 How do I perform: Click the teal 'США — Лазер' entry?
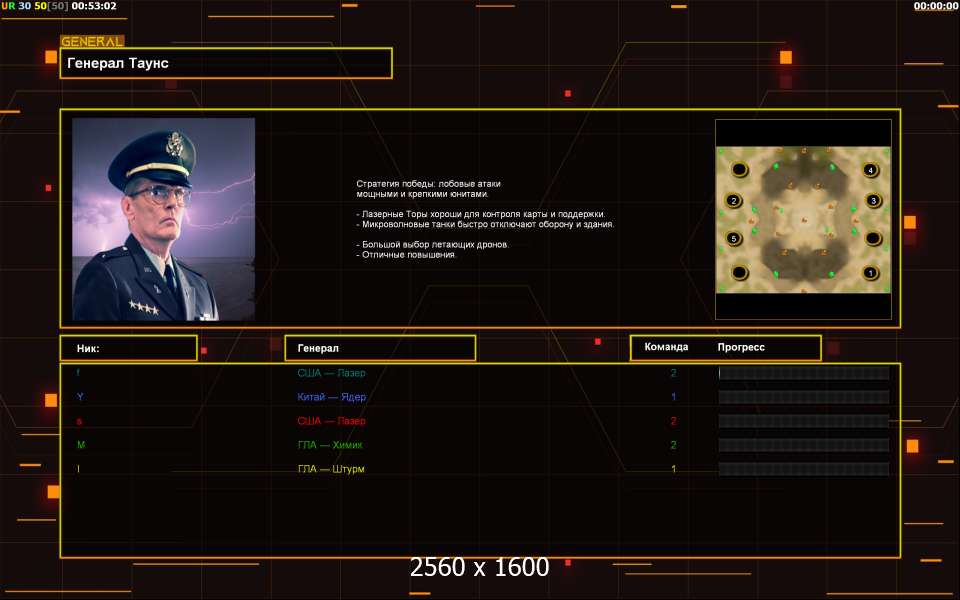click(331, 373)
